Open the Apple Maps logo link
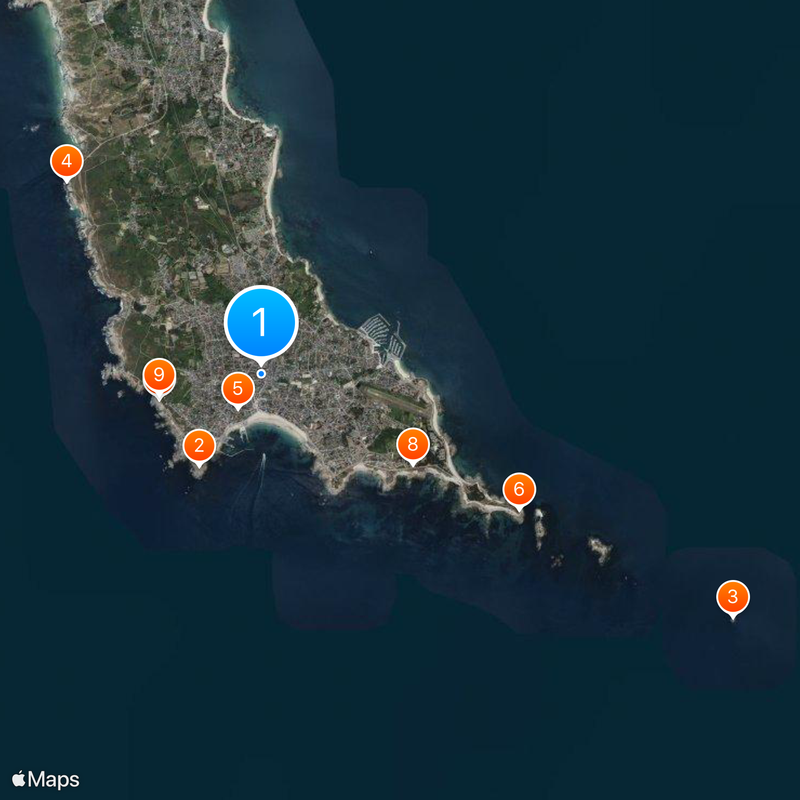The height and width of the screenshot is (800, 800). [x=45, y=780]
